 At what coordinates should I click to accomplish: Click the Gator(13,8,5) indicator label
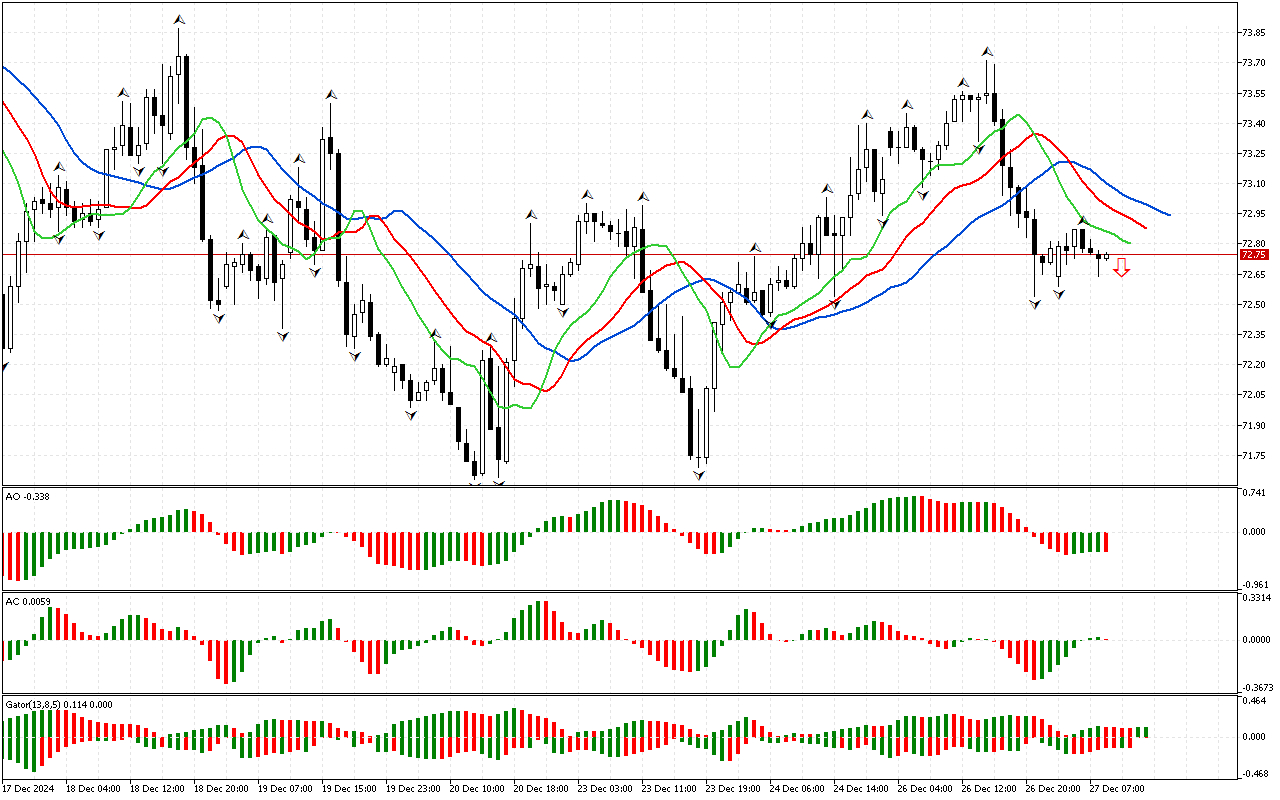[59, 704]
